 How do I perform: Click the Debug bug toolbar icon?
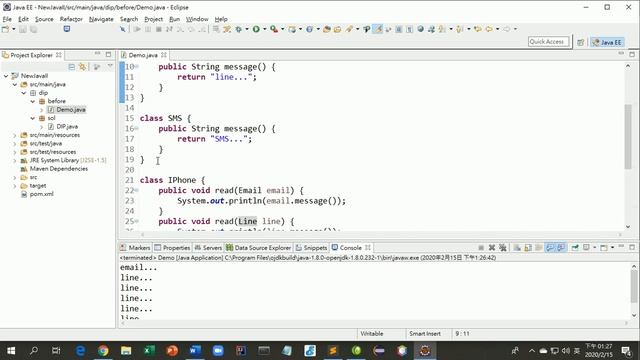click(238, 29)
